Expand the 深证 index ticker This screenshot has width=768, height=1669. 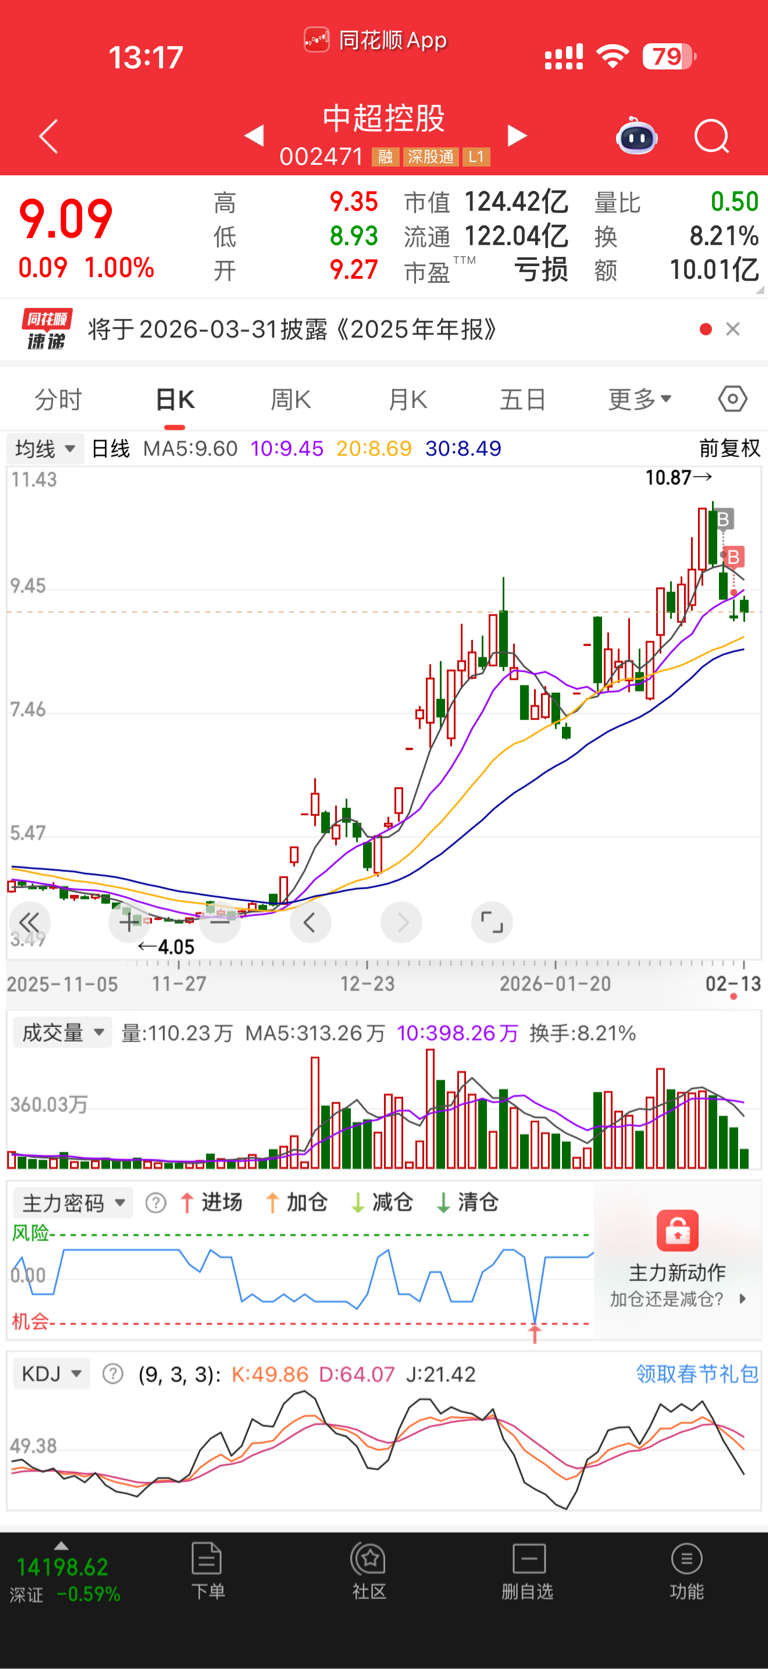coord(63,1574)
